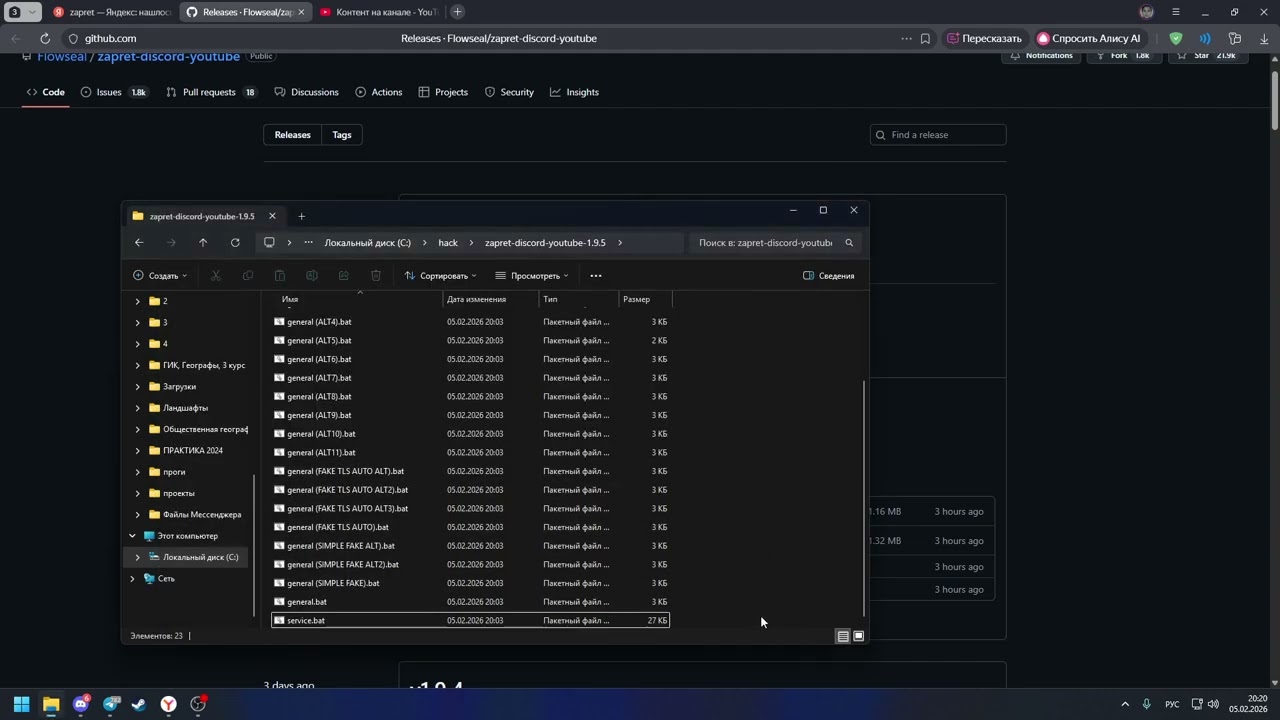Select general (FAKE TLS AUTO).bat file
This screenshot has height=720, width=1280.
(x=470, y=527)
